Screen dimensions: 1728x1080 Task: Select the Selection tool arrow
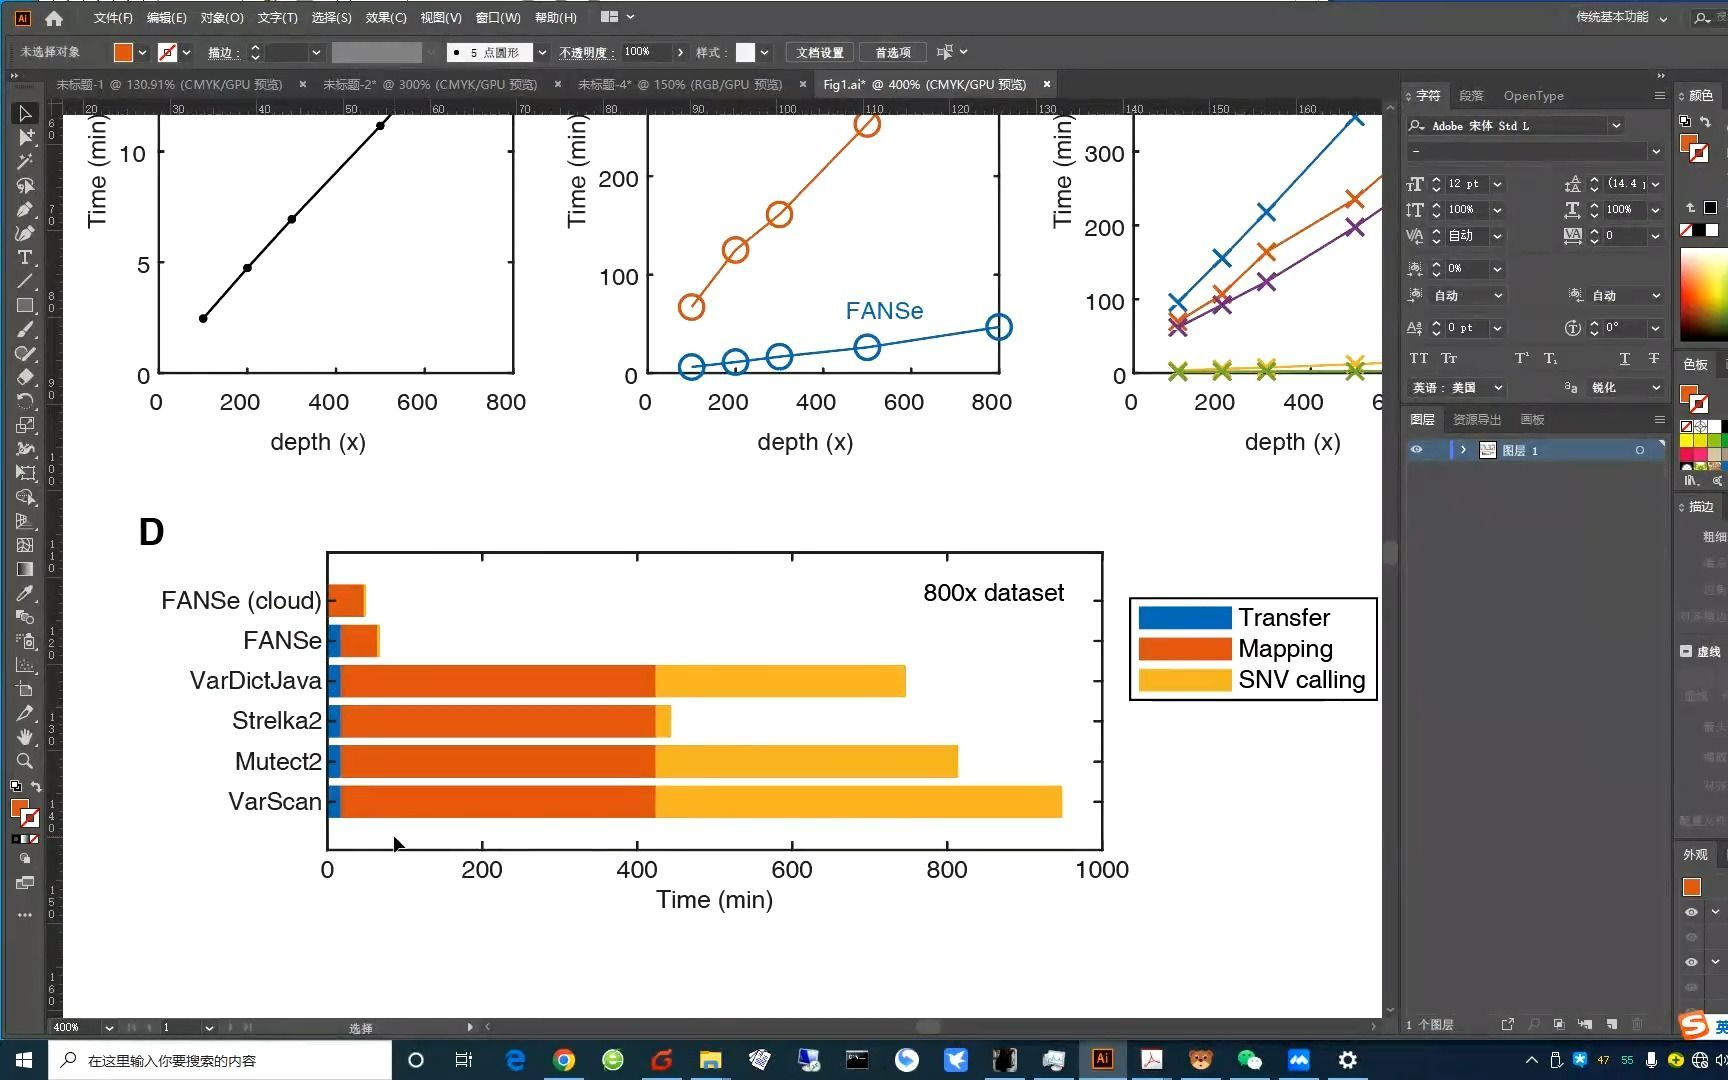25,113
